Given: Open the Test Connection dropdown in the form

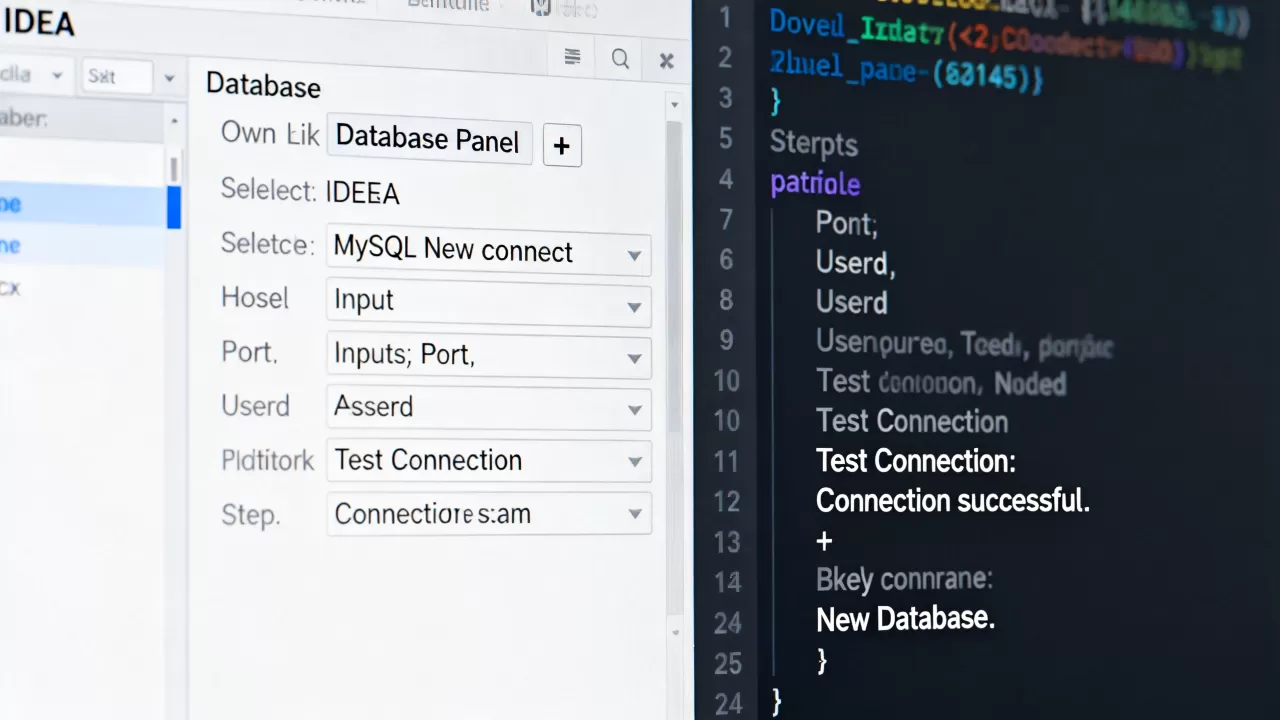Looking at the screenshot, I should pos(489,461).
